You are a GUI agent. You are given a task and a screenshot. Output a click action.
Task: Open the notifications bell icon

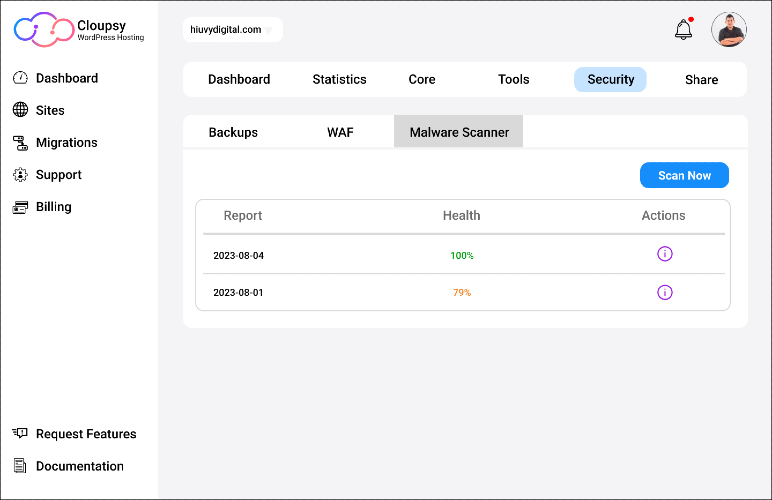pyautogui.click(x=683, y=29)
